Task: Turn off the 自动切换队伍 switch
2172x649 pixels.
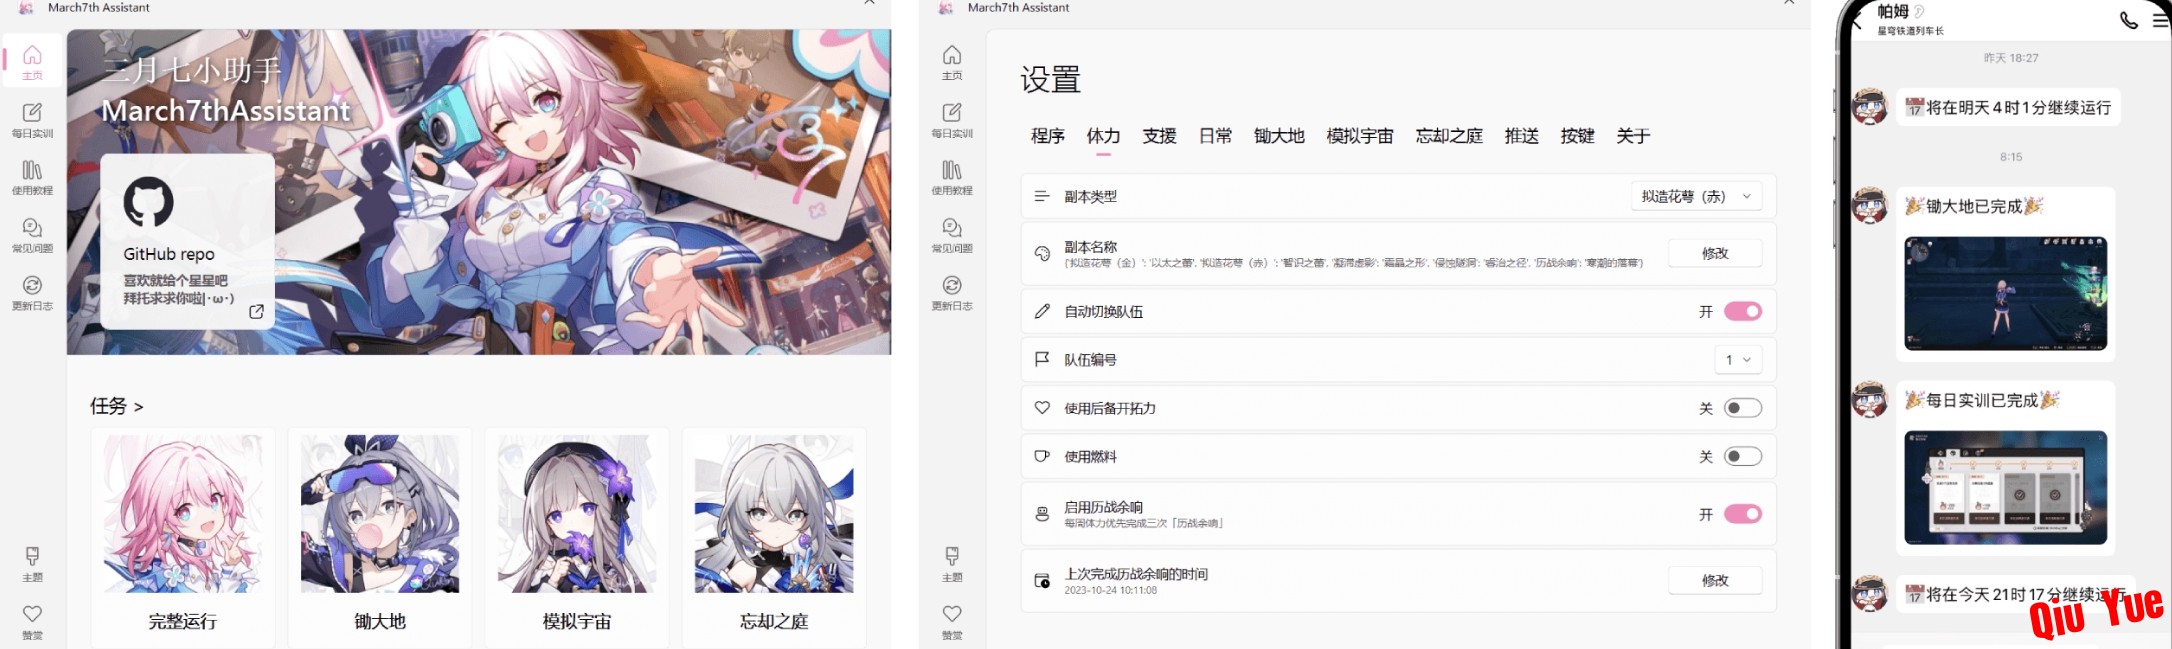Action: tap(1743, 311)
